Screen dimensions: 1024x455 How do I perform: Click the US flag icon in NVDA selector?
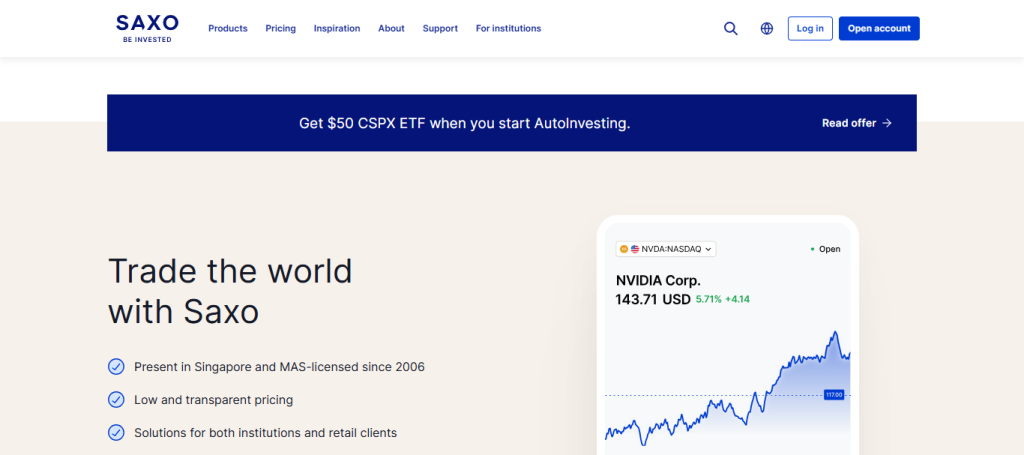coord(635,249)
